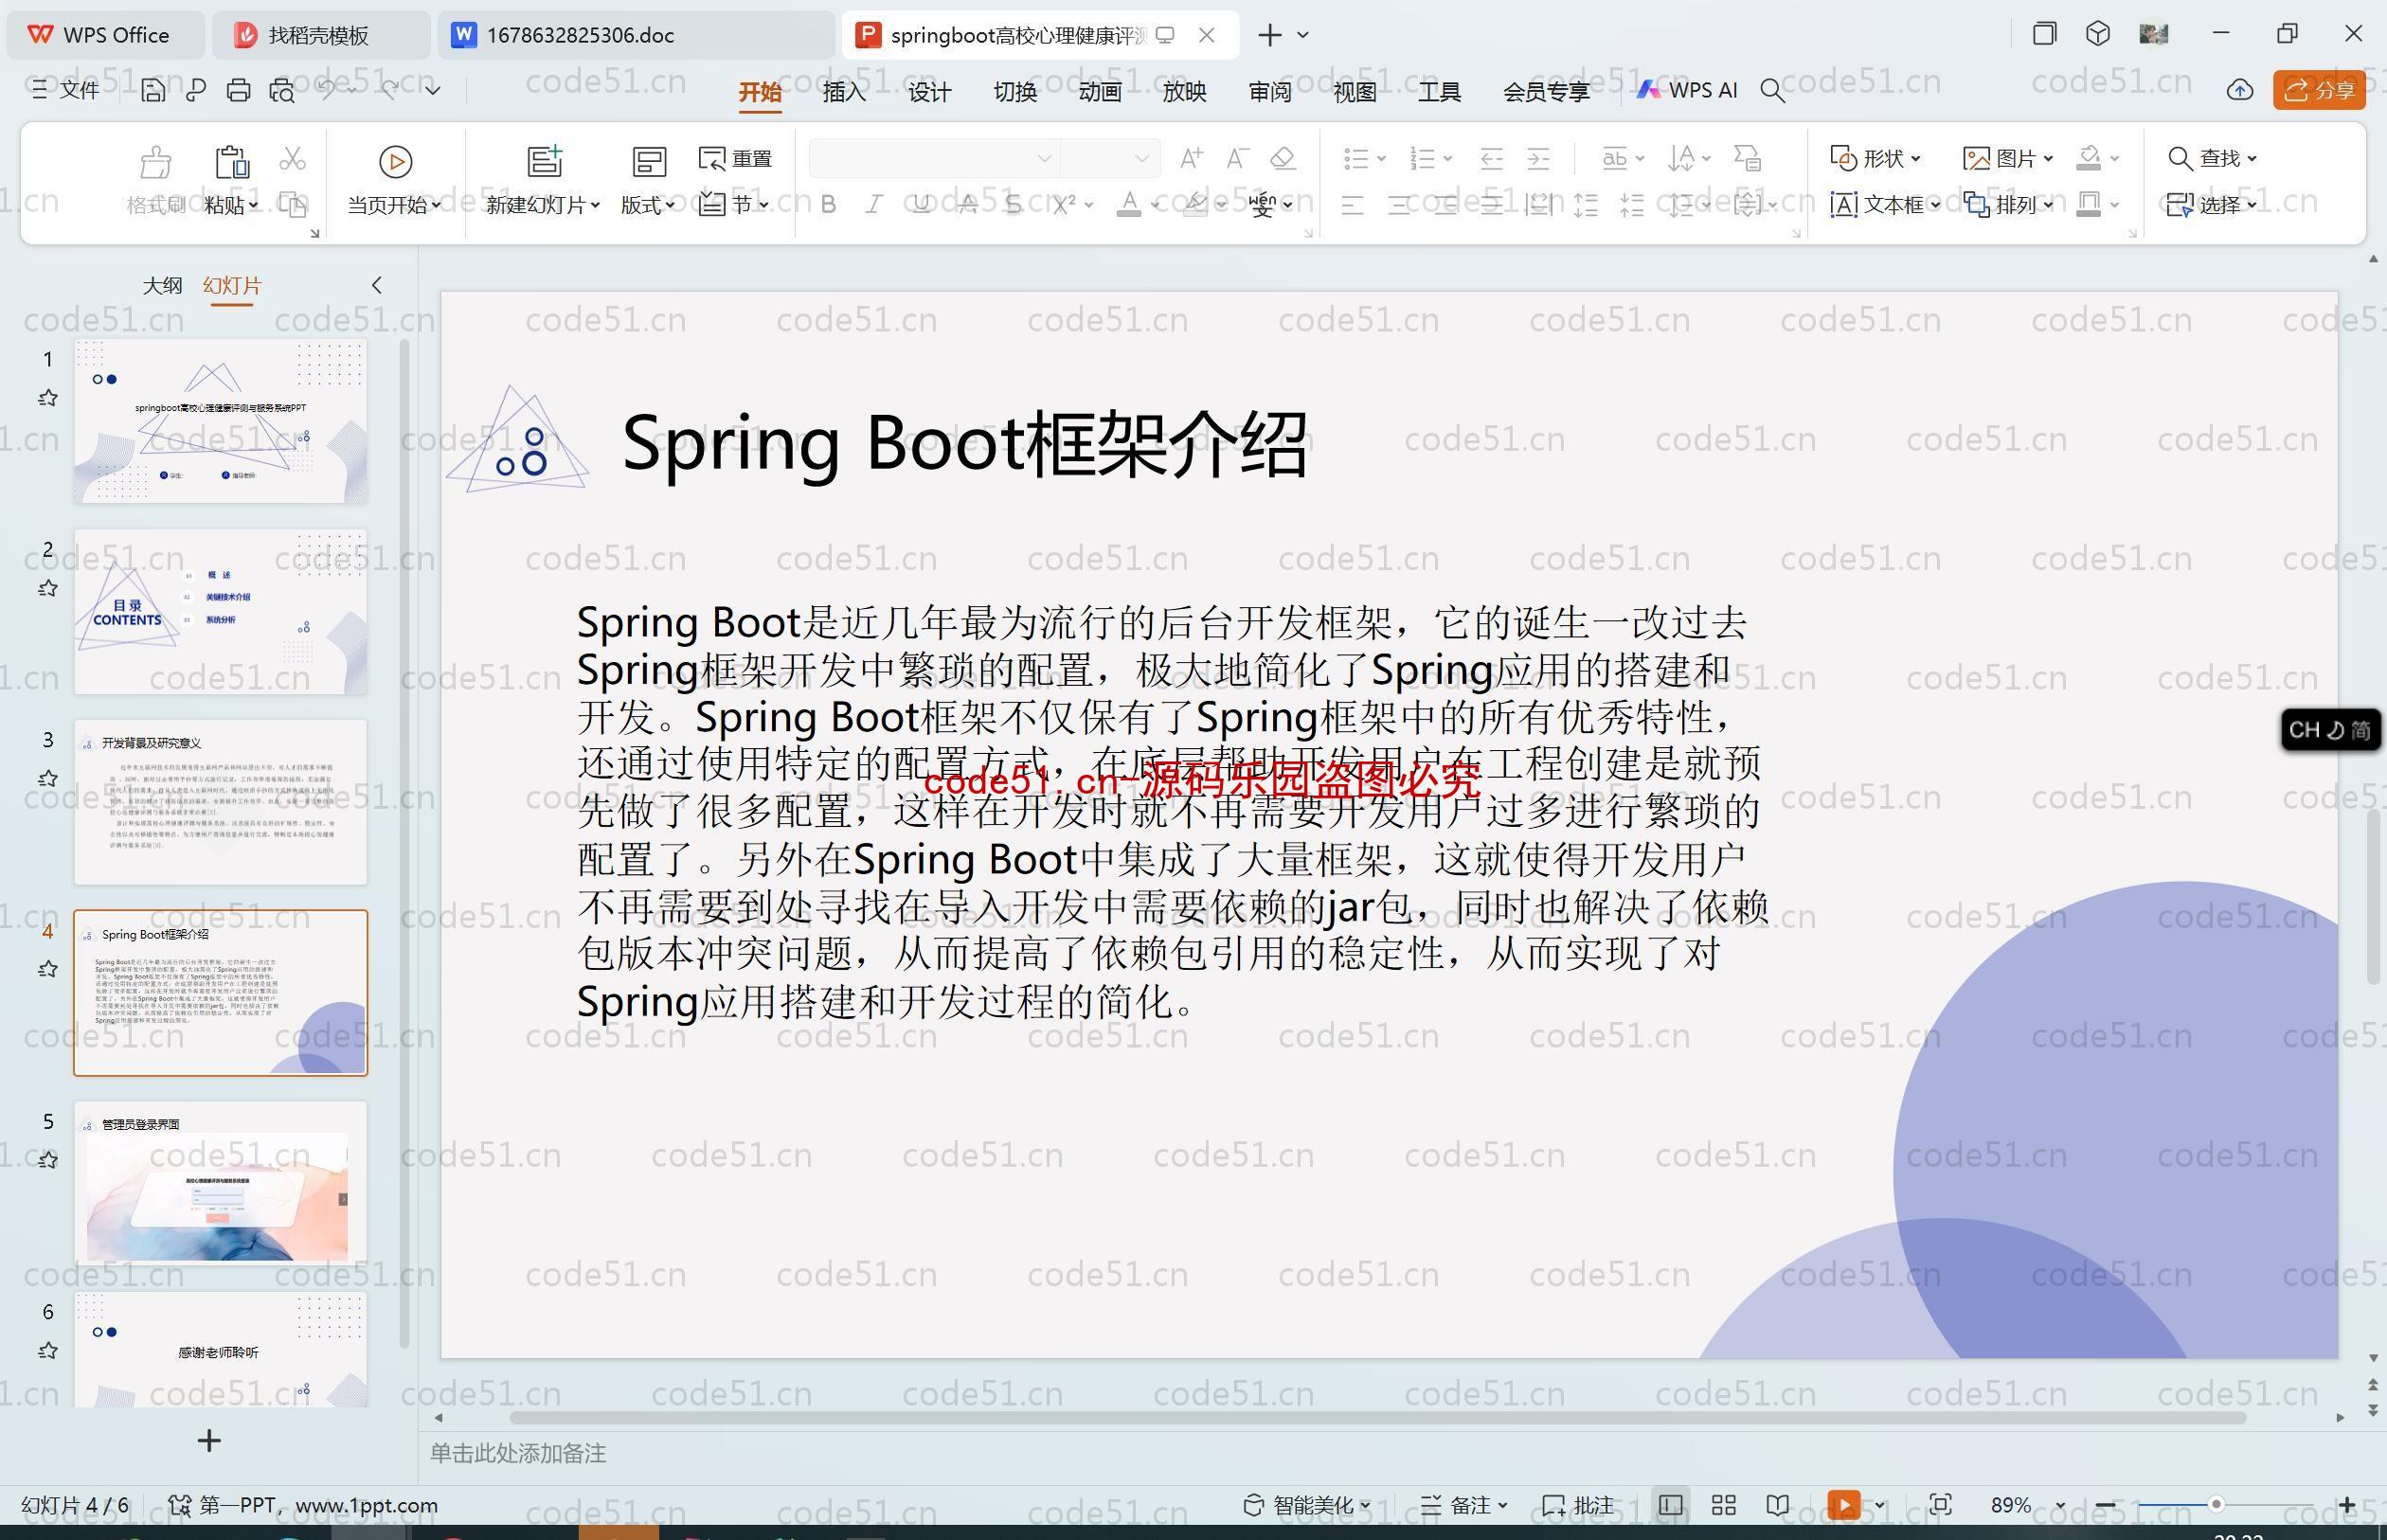2387x1540 pixels.
Task: Collapse the slide thumbnail panel
Action: pyautogui.click(x=377, y=285)
